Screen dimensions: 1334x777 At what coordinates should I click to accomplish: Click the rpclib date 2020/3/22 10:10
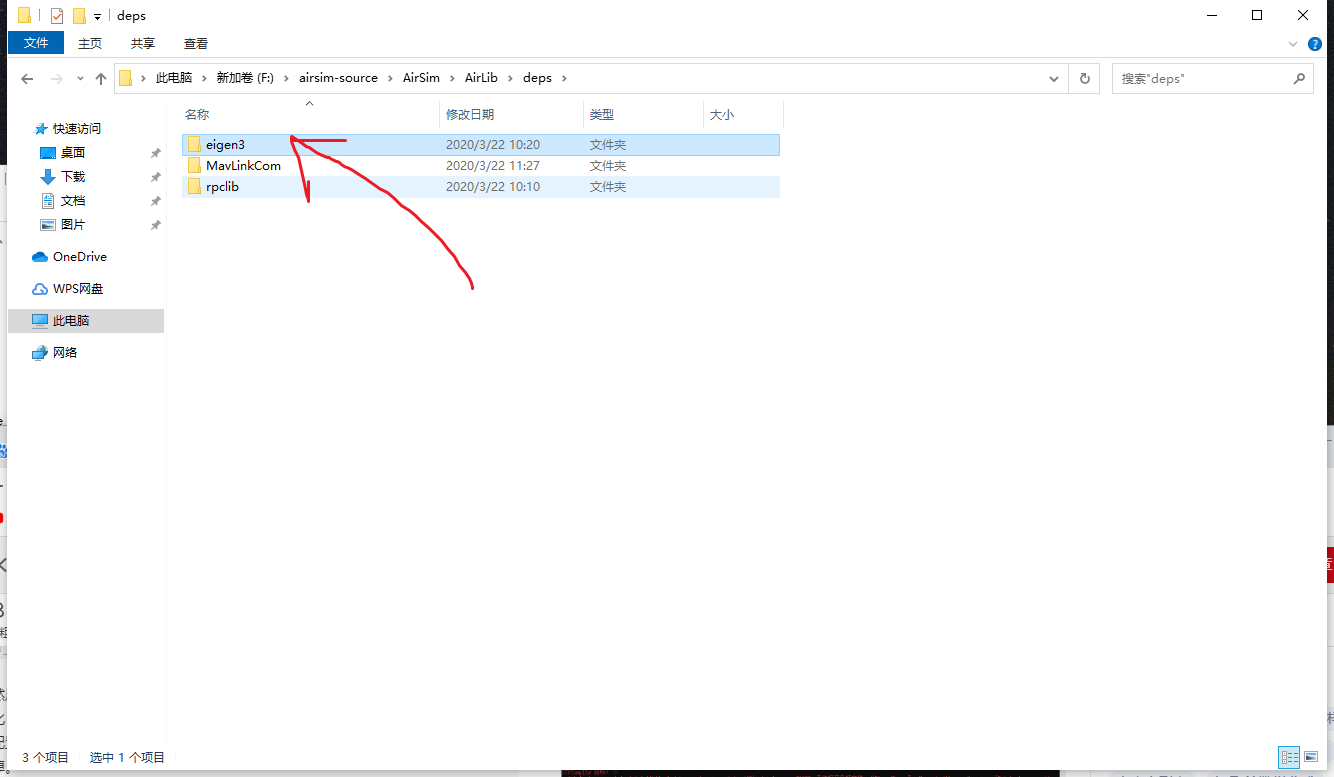[x=492, y=187]
